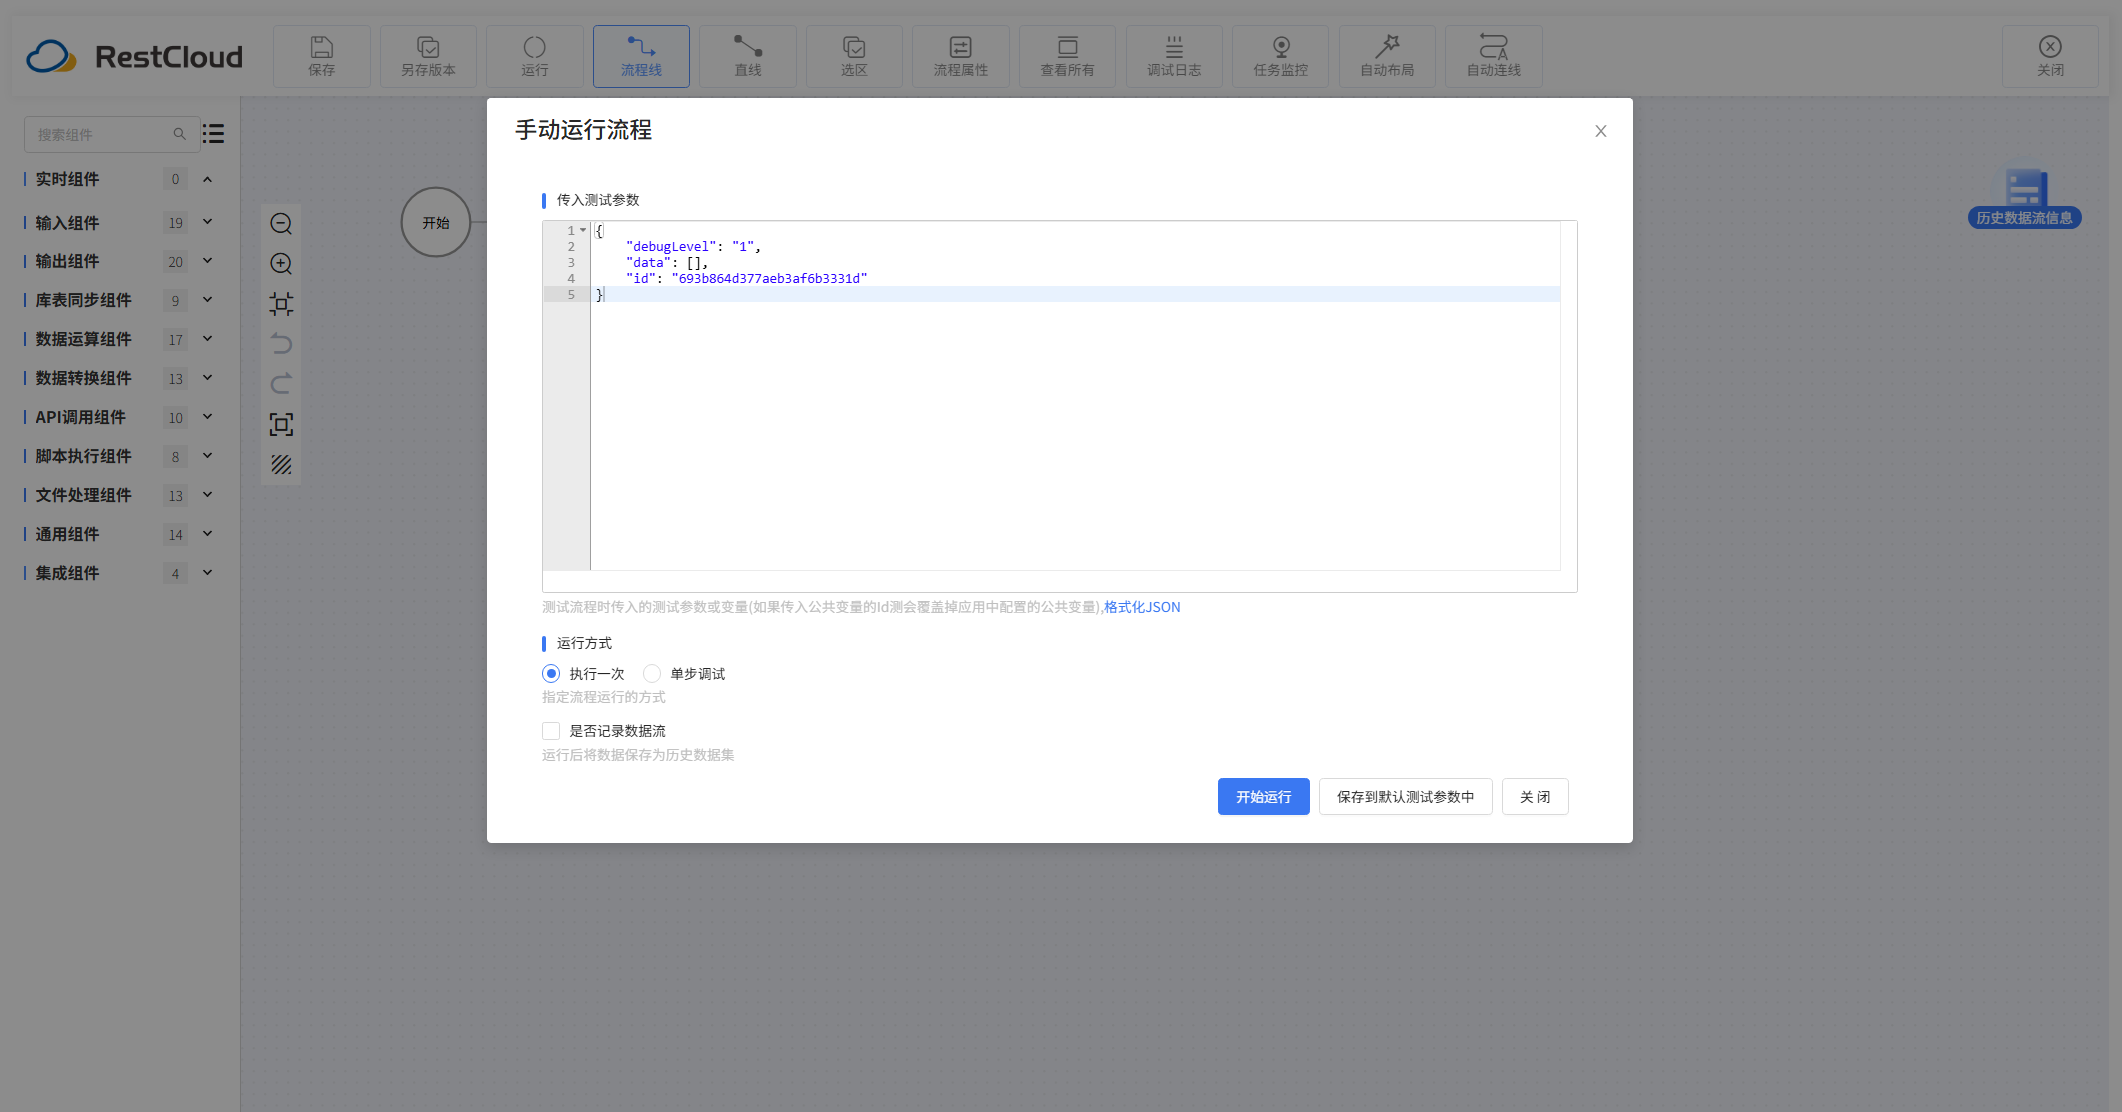Select the 执行一次 radio option
This screenshot has width=2122, height=1112.
pyautogui.click(x=551, y=674)
